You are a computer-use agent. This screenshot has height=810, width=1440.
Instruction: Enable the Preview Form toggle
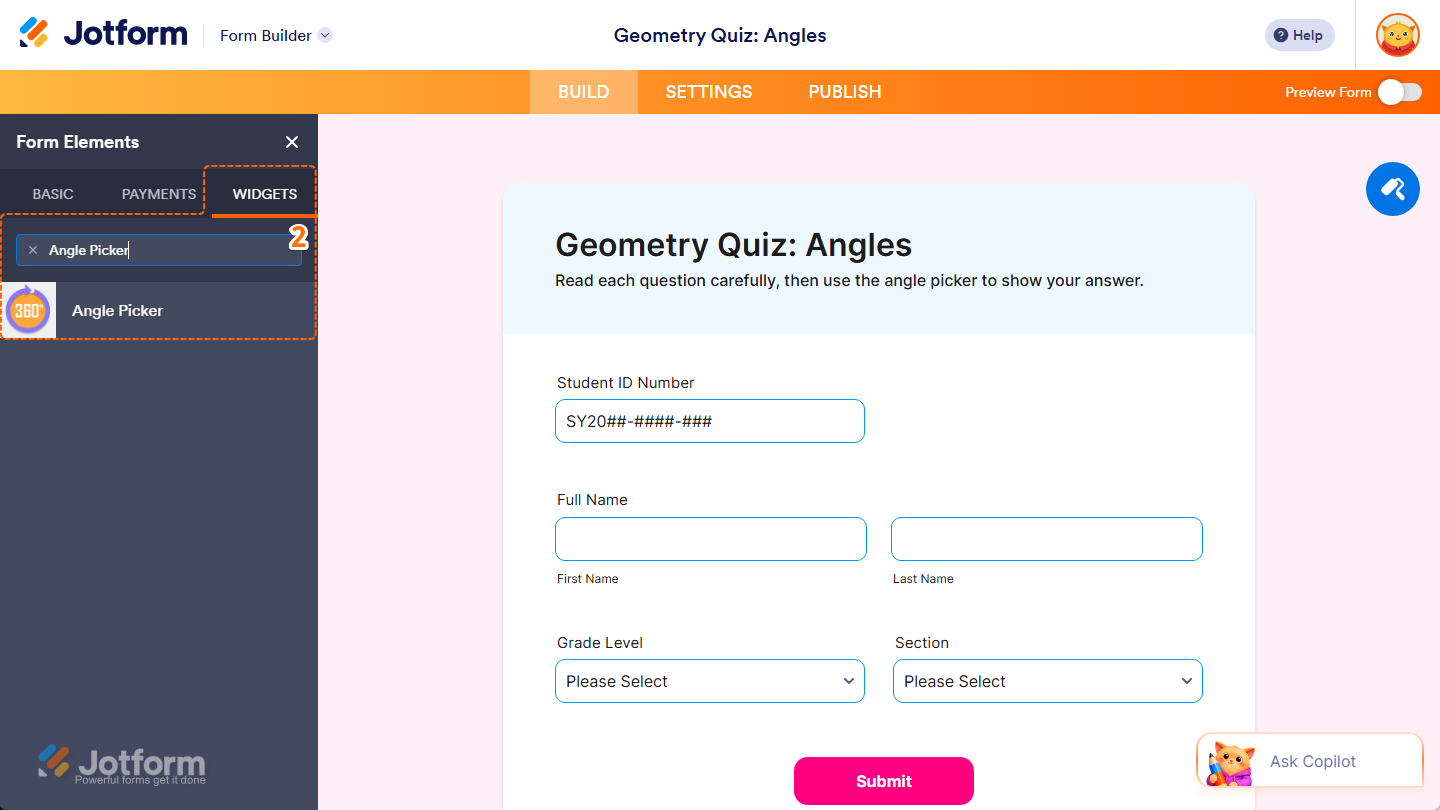tap(1399, 91)
